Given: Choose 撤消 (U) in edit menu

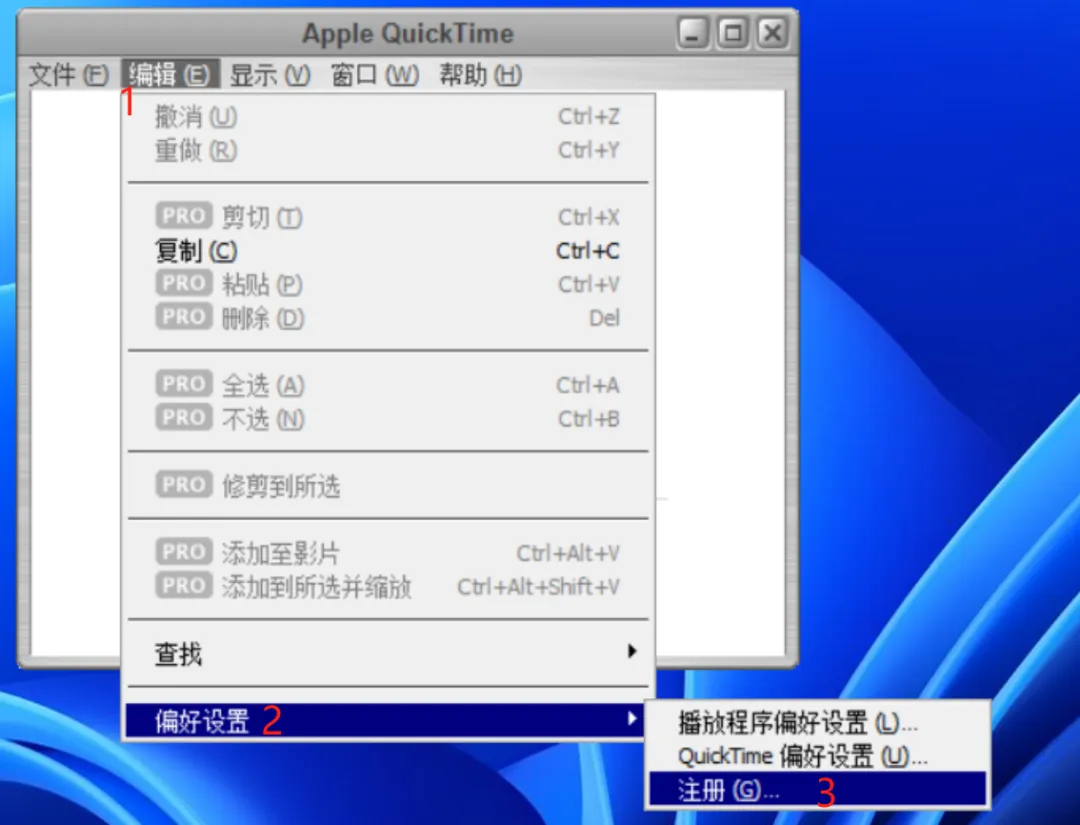Looking at the screenshot, I should pos(388,116).
